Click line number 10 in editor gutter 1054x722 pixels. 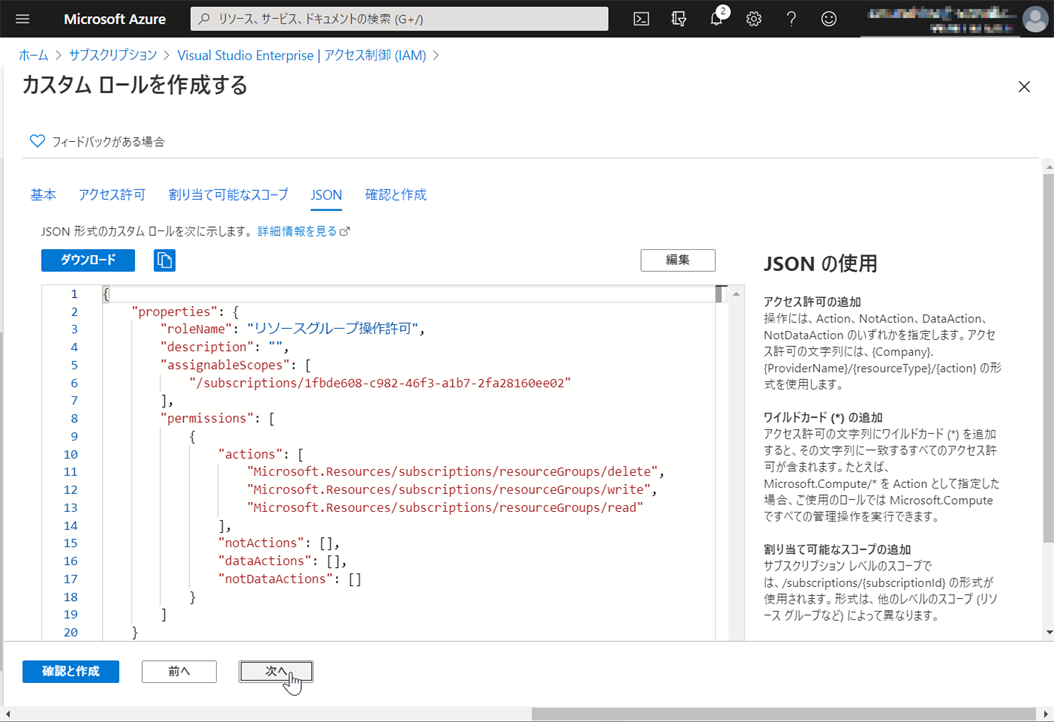coord(71,454)
